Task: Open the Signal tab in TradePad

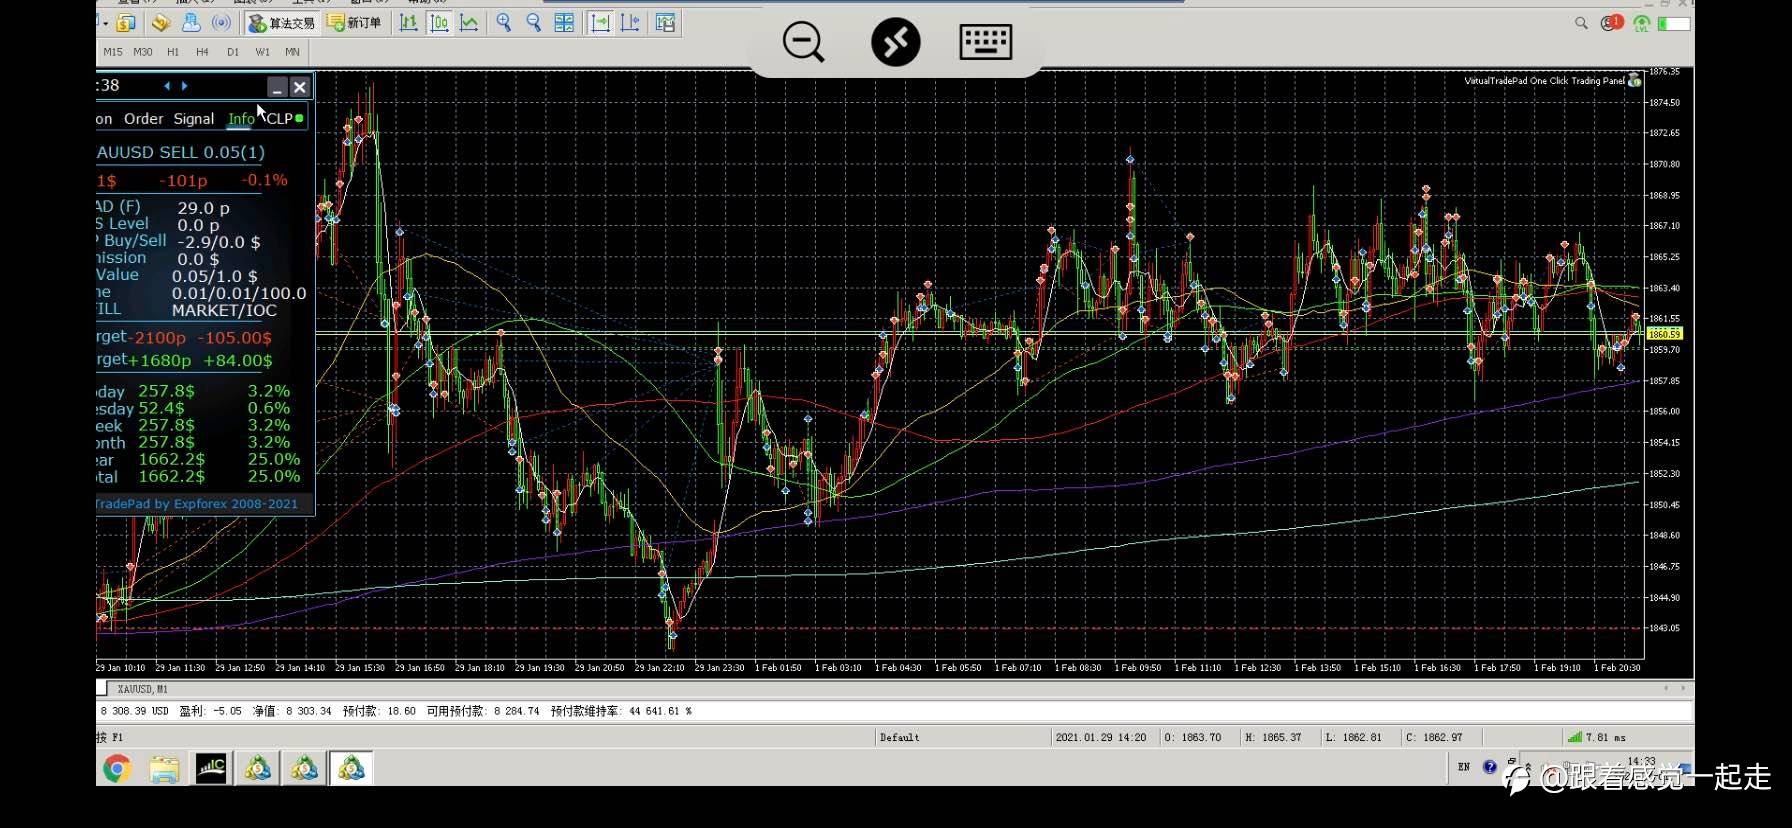Action: 194,119
